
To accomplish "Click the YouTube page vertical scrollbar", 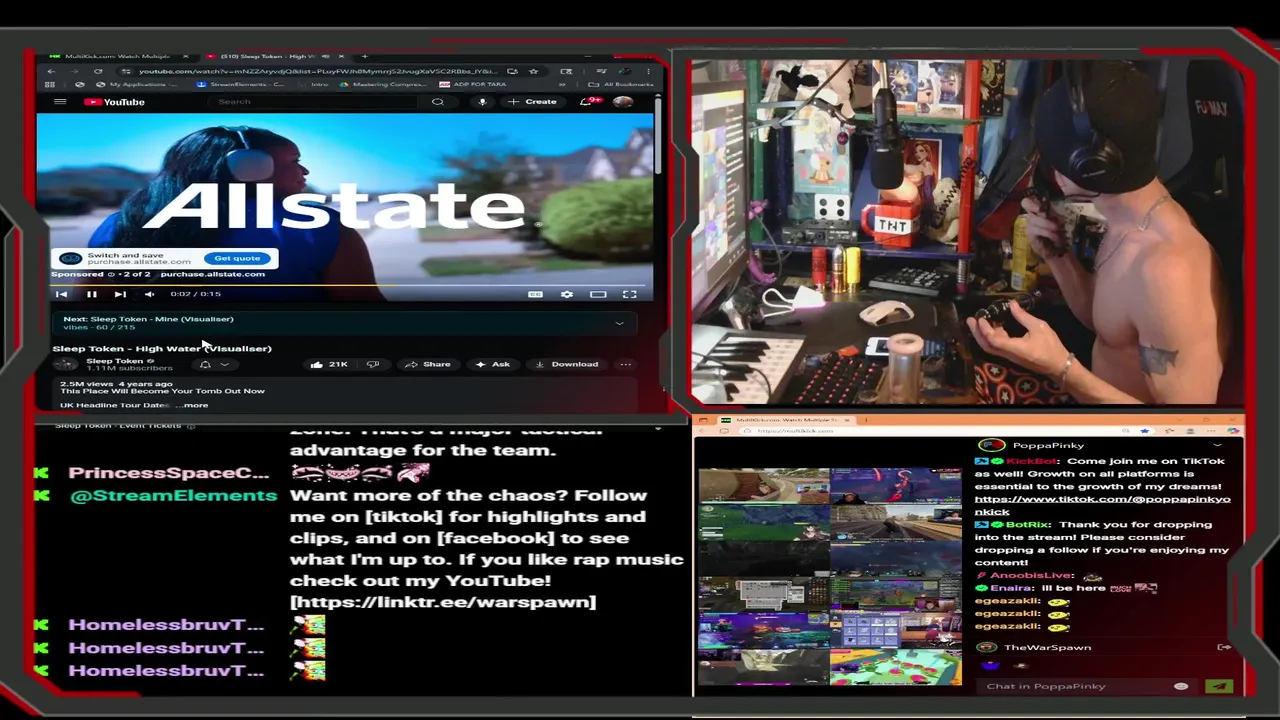I will (658, 135).
